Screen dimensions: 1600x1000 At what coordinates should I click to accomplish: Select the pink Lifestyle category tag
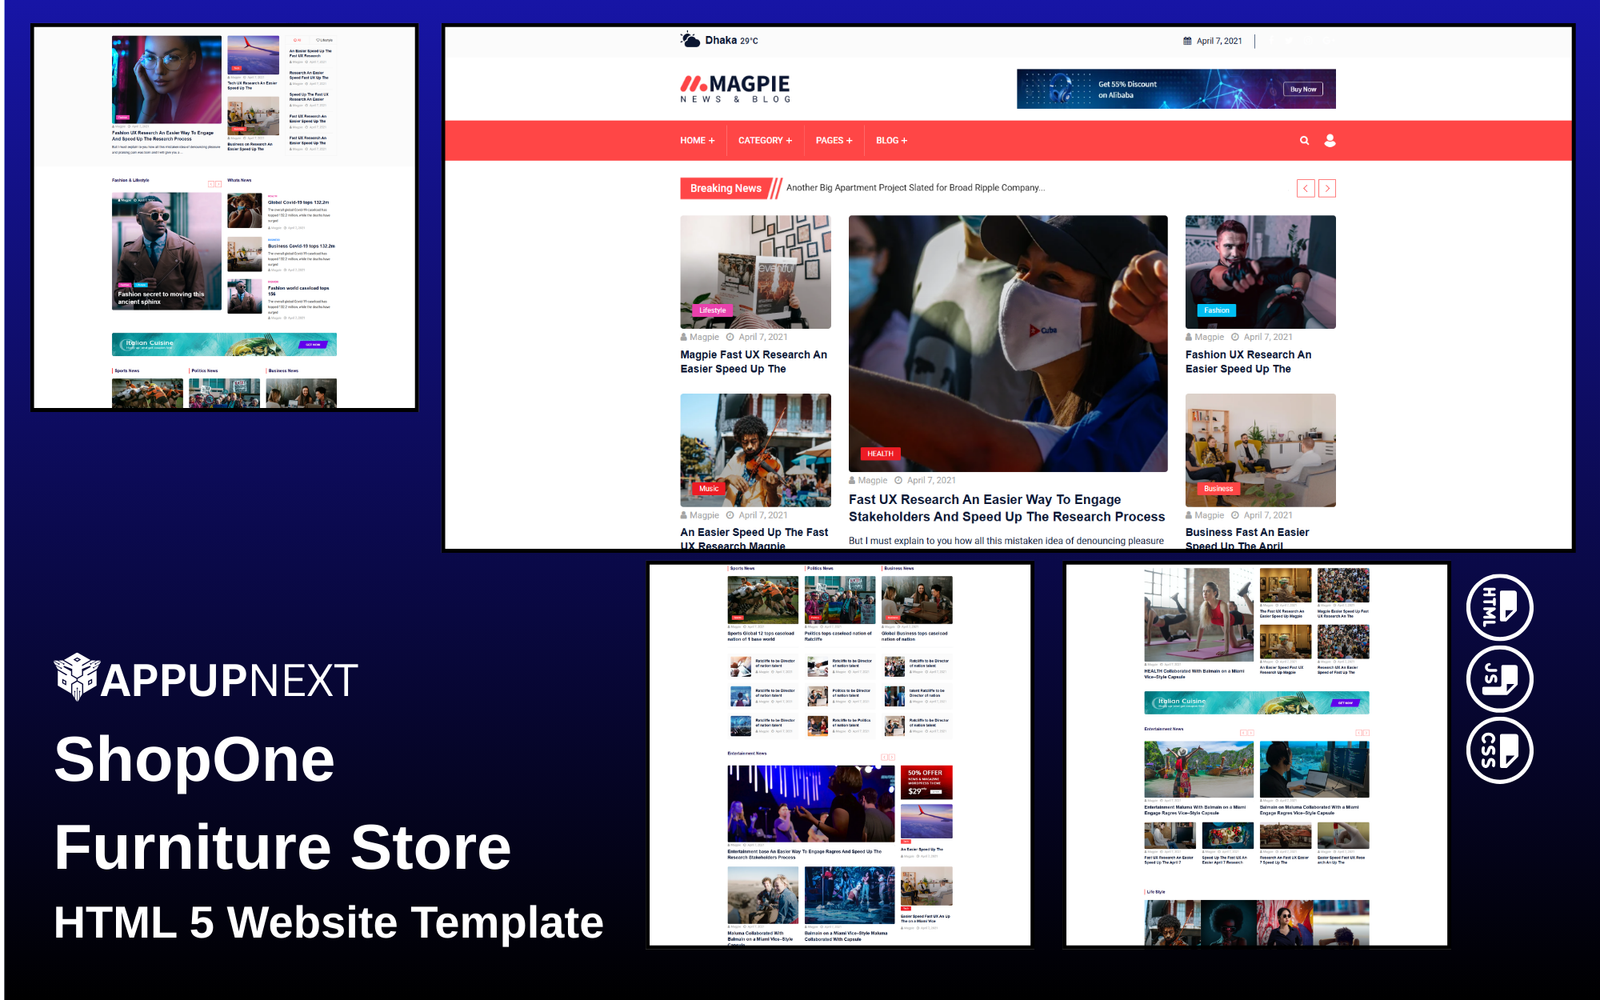click(x=712, y=311)
